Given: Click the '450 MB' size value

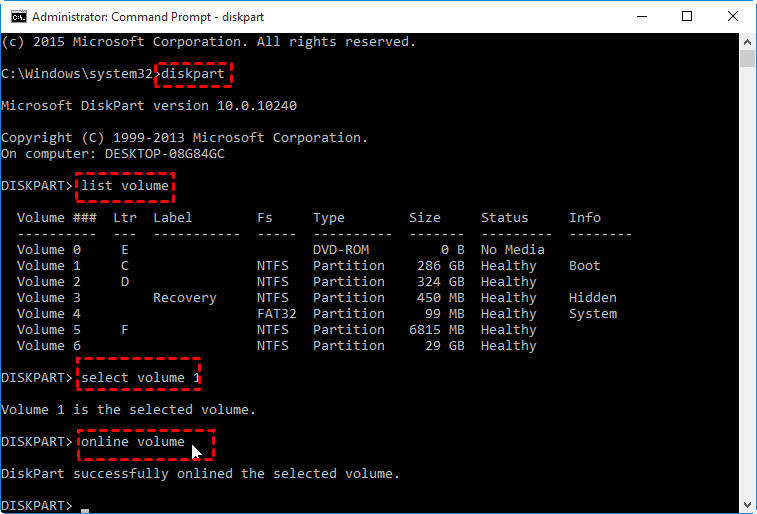Looking at the screenshot, I should [x=441, y=297].
